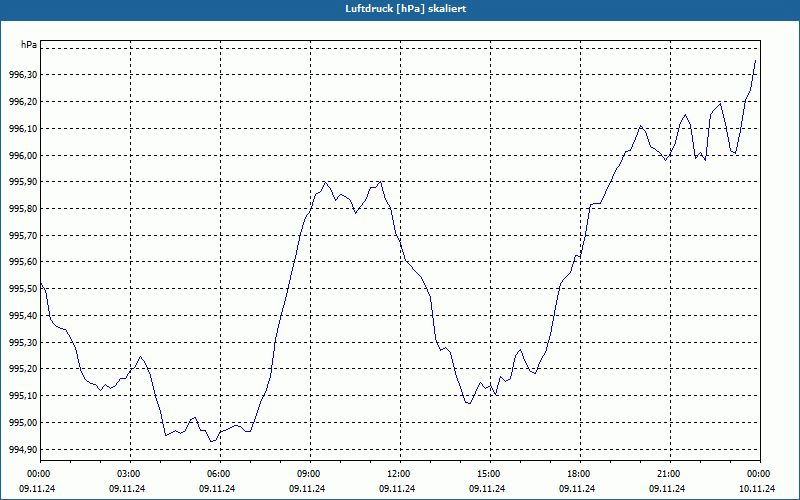Click the 996,10 pressure axis label
Image resolution: width=800 pixels, height=500 pixels.
23,129
